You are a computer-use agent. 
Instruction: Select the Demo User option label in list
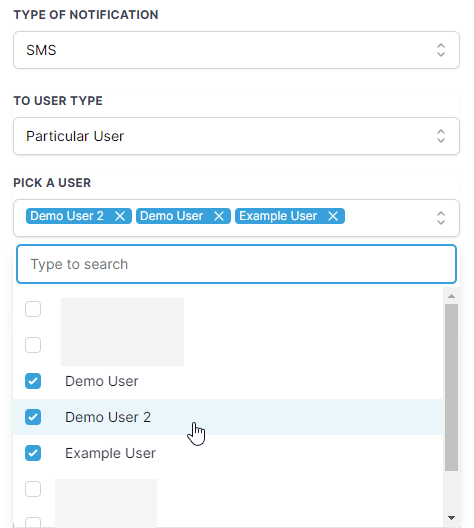click(x=102, y=381)
